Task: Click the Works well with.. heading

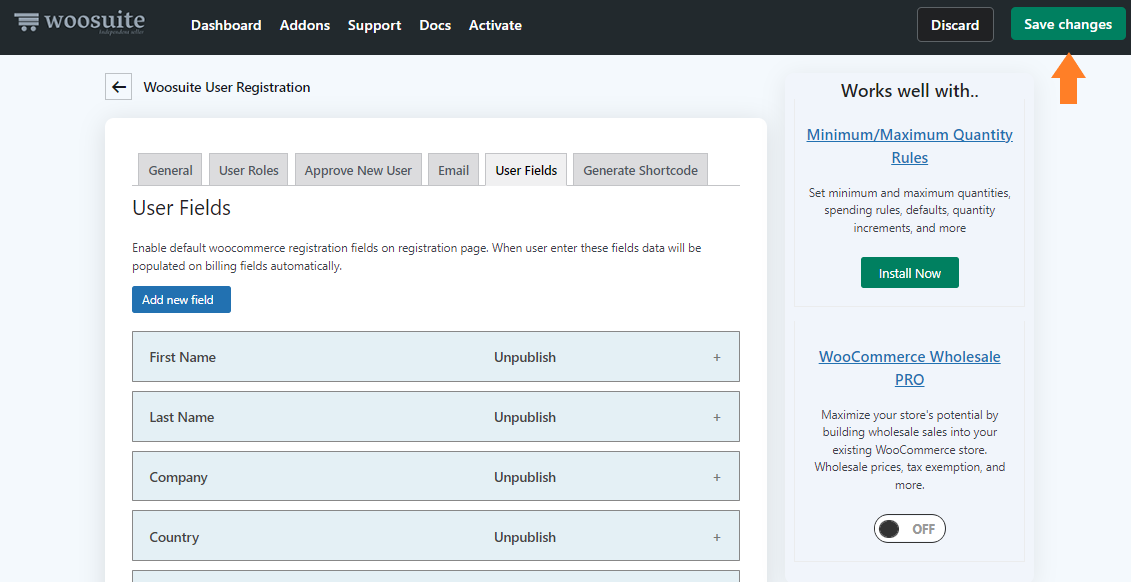Action: (x=910, y=91)
